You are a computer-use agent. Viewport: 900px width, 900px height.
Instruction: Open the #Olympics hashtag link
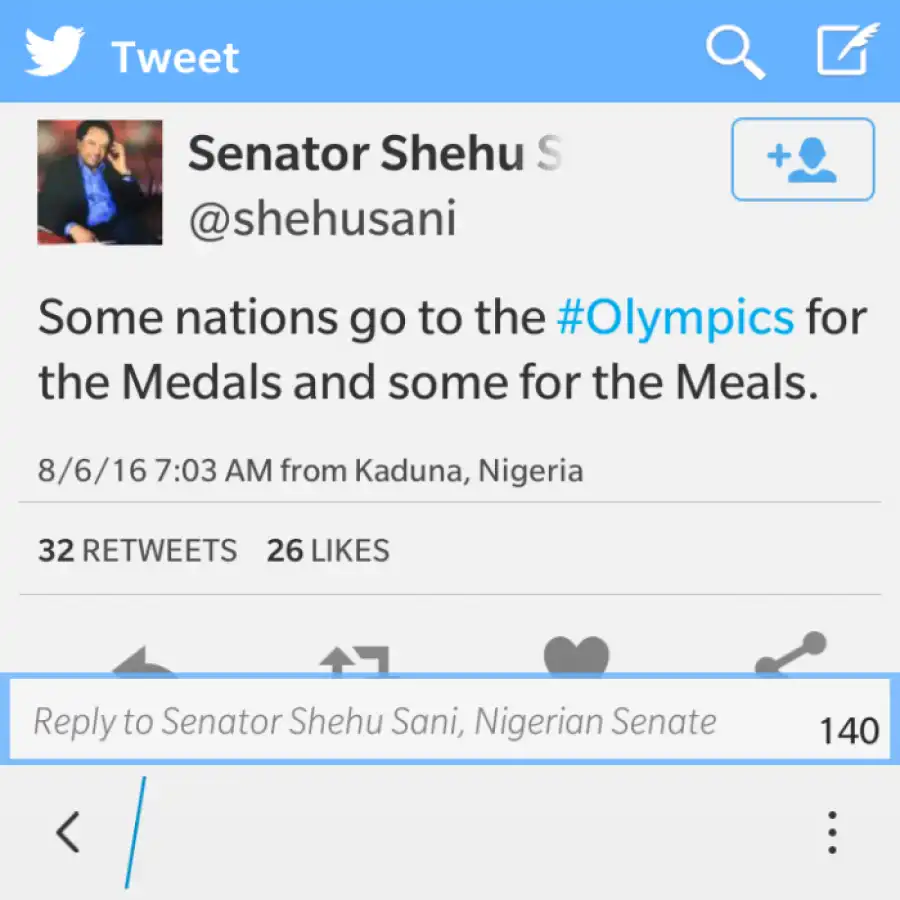(x=675, y=318)
